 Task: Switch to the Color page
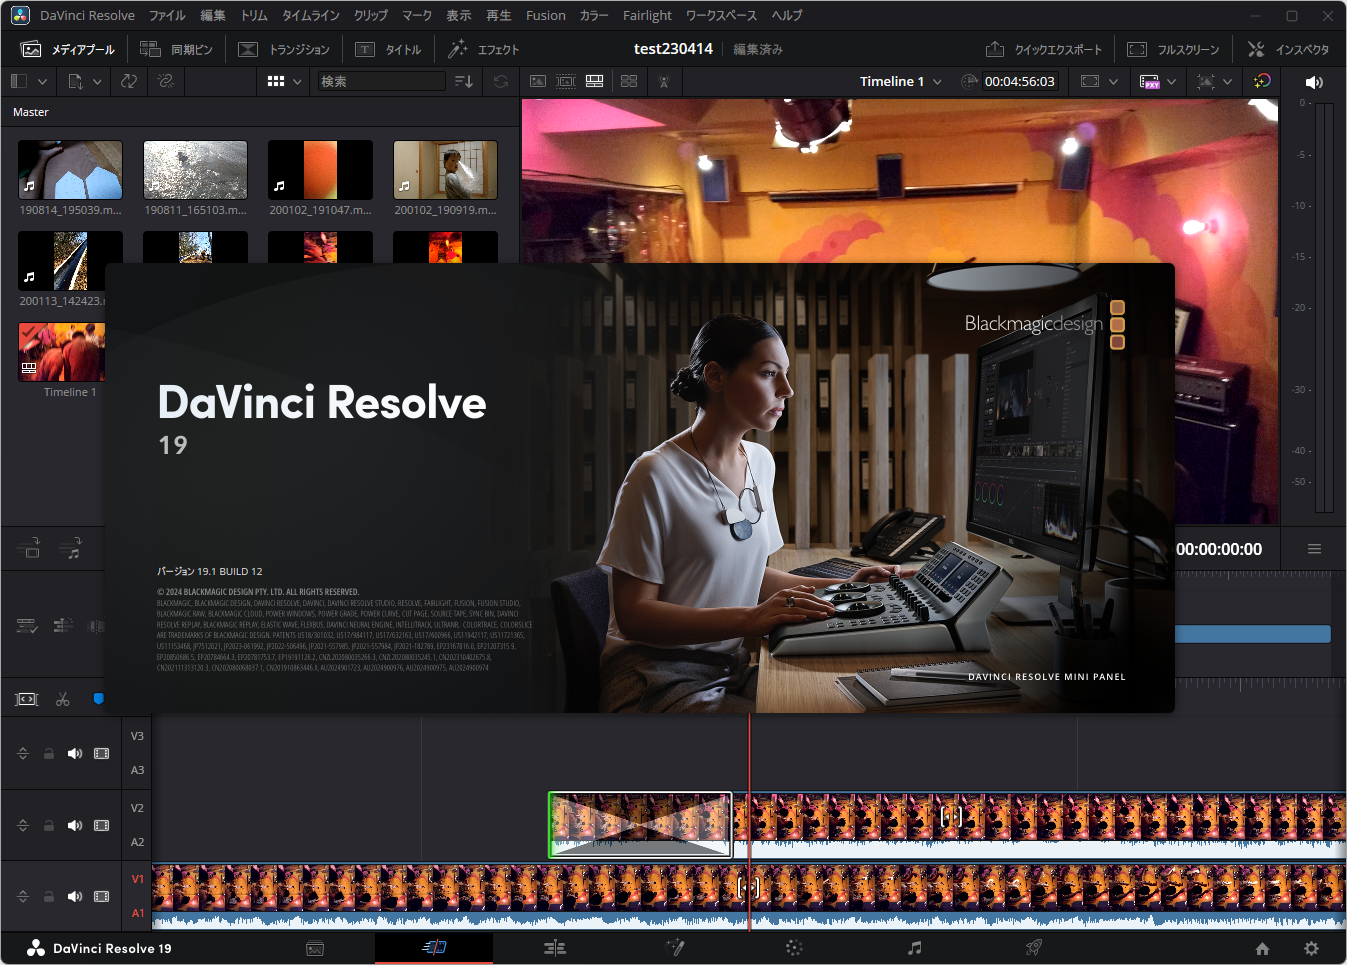point(793,948)
